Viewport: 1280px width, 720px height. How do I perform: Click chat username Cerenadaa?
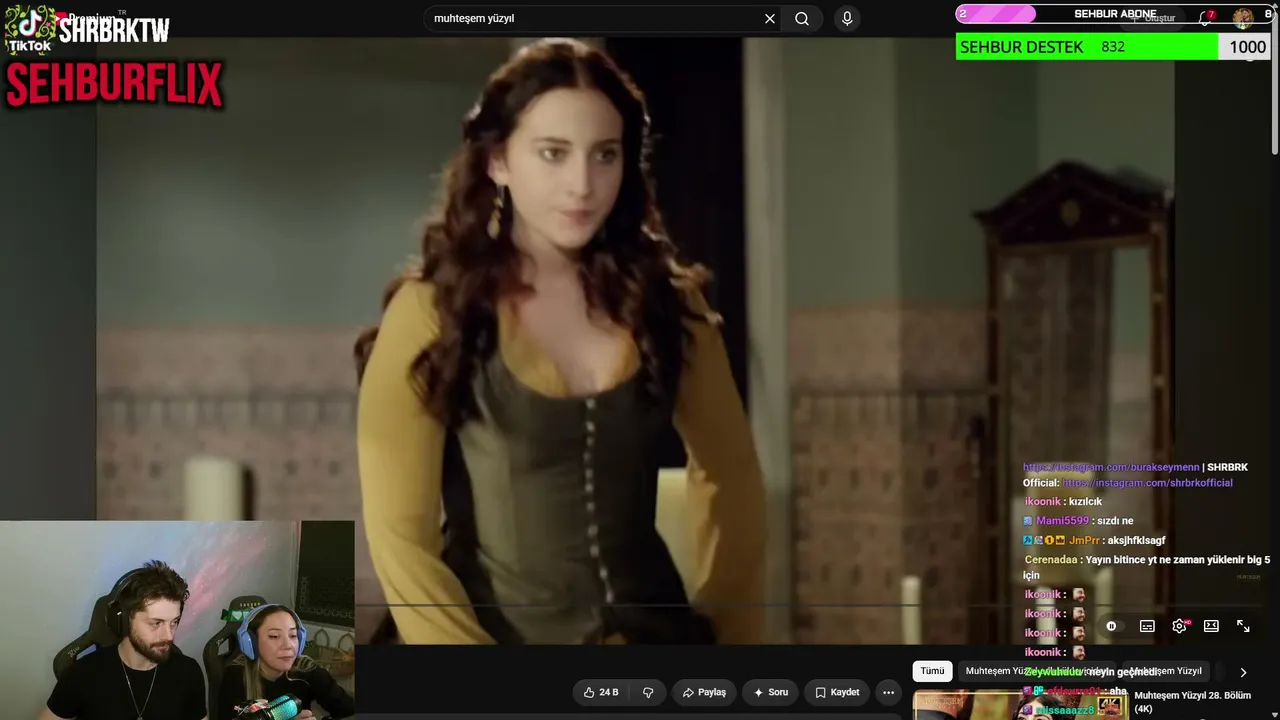(1051, 560)
